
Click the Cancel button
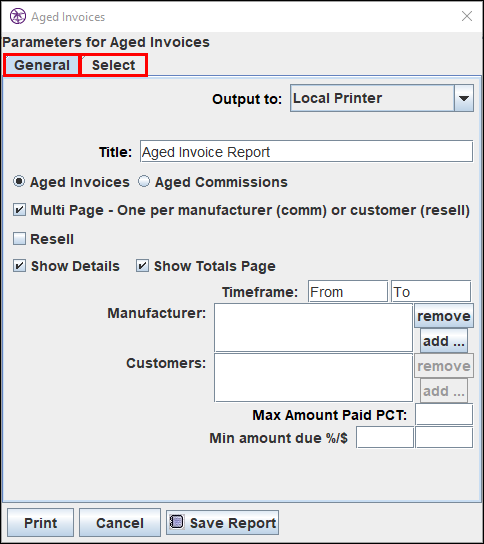point(120,523)
